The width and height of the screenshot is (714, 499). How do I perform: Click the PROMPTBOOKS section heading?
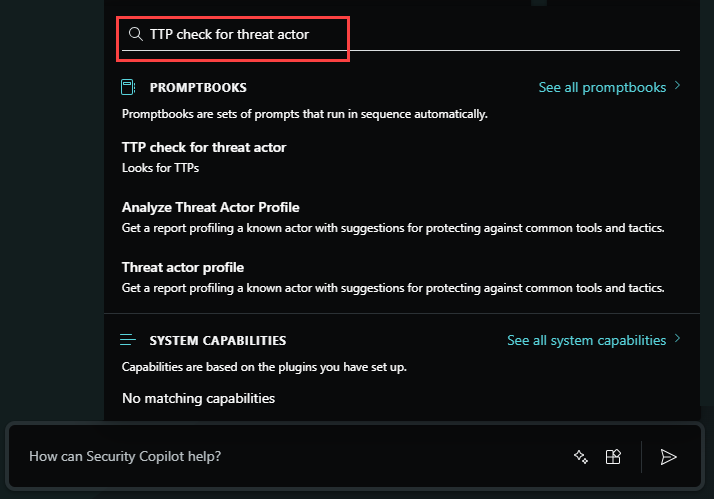(x=198, y=87)
